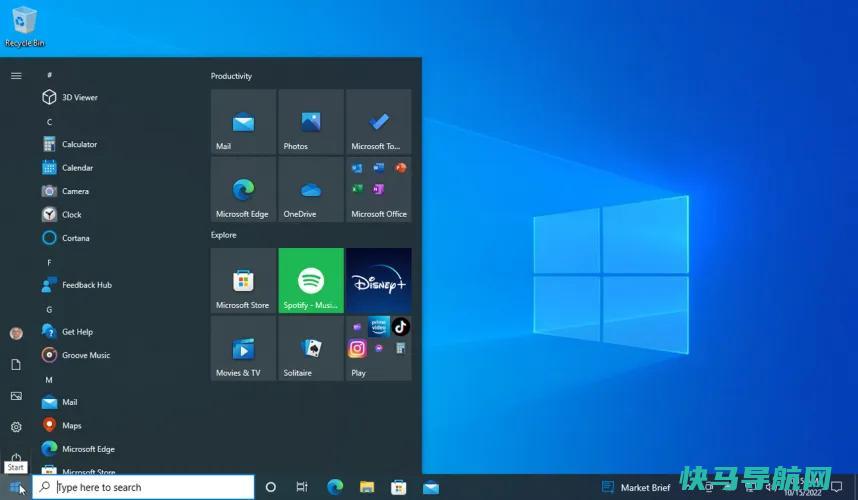Focus the Type here to search box
Viewport: 858px width, 500px height.
(x=143, y=487)
